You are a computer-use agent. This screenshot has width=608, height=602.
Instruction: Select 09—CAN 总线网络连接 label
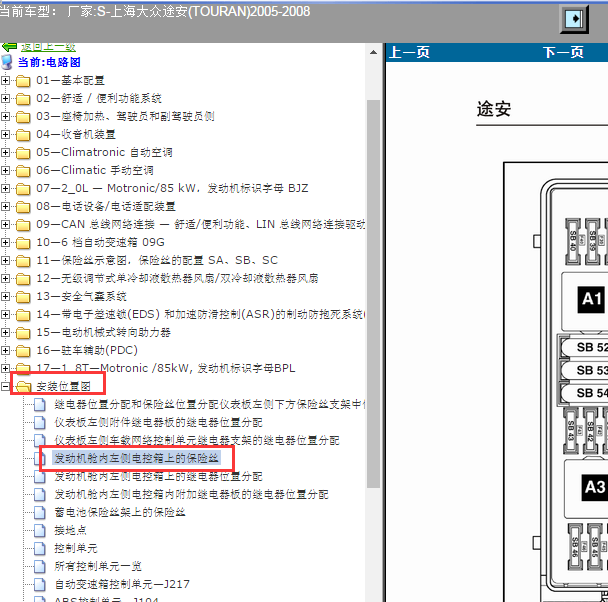[200, 224]
